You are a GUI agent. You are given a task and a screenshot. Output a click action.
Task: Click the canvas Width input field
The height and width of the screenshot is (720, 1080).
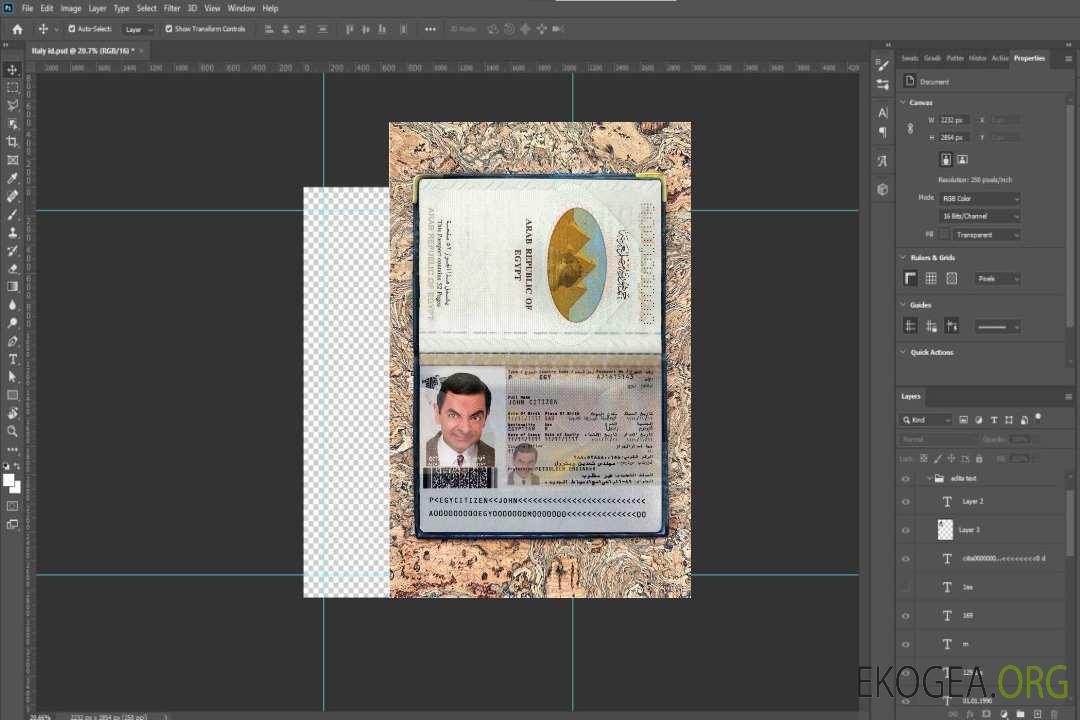point(955,120)
